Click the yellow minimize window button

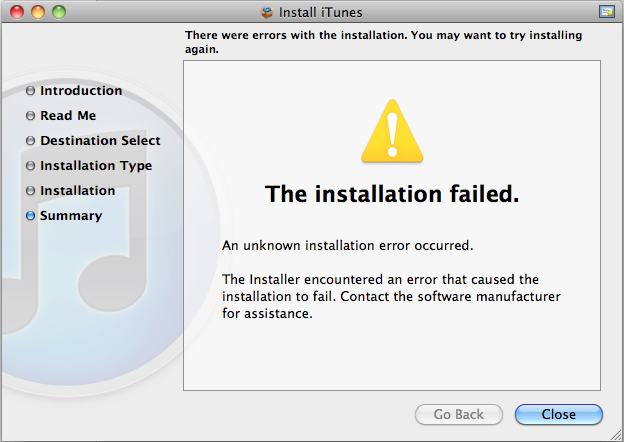[x=39, y=12]
